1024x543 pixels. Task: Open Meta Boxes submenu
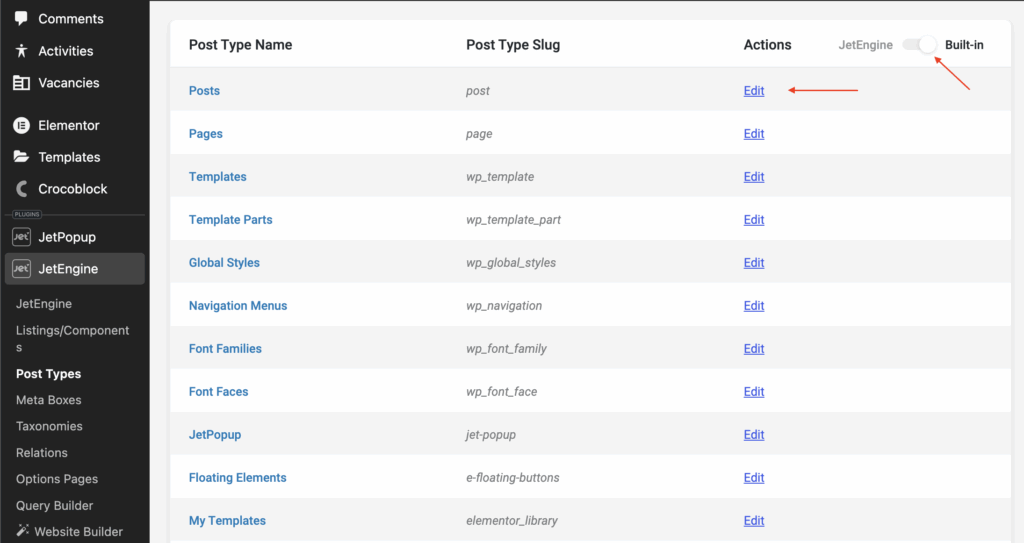tap(48, 400)
